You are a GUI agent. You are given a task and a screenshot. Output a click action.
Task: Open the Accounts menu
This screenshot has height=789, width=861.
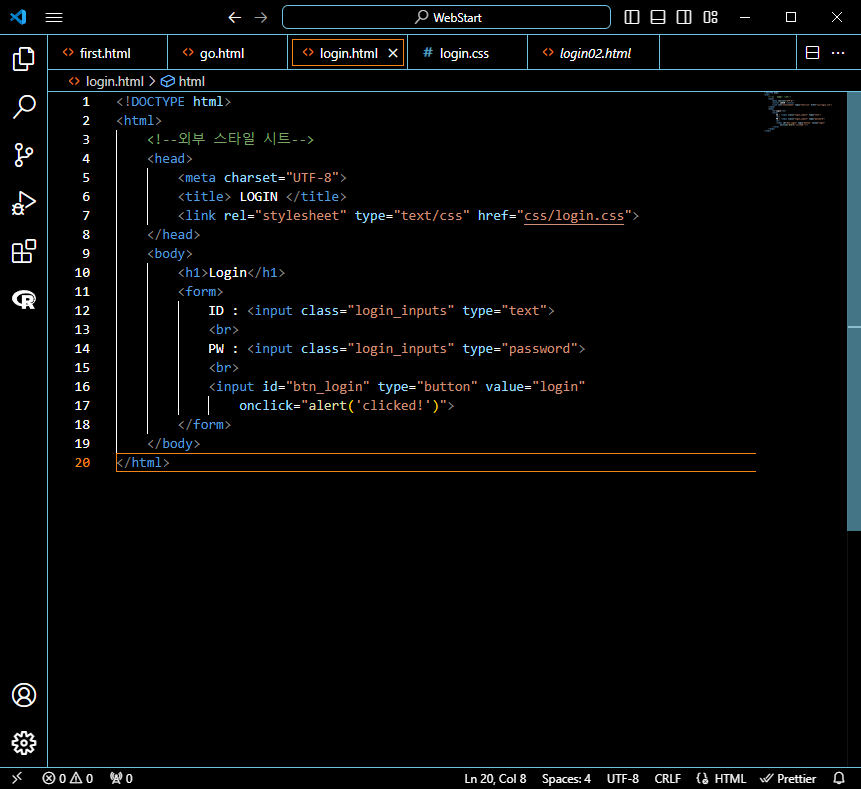24,695
